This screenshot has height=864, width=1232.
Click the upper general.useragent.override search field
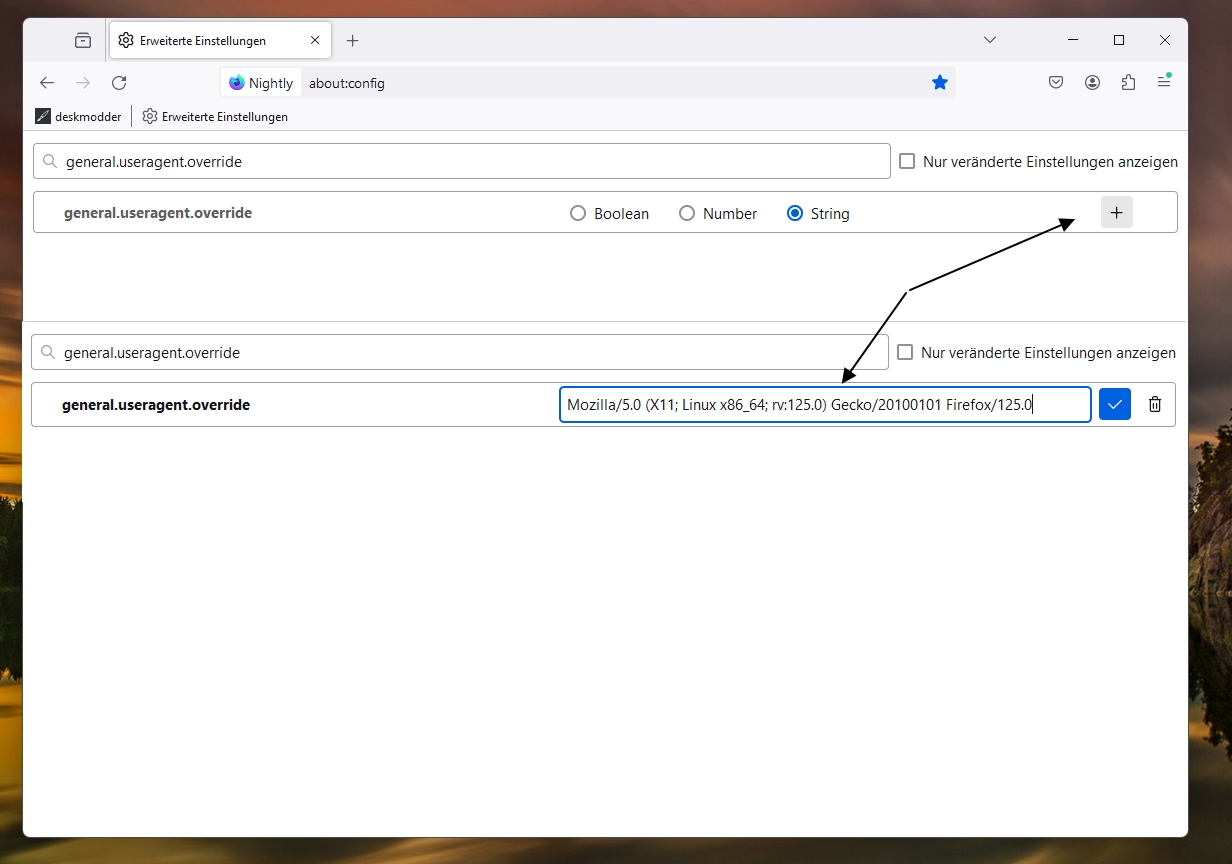(462, 161)
